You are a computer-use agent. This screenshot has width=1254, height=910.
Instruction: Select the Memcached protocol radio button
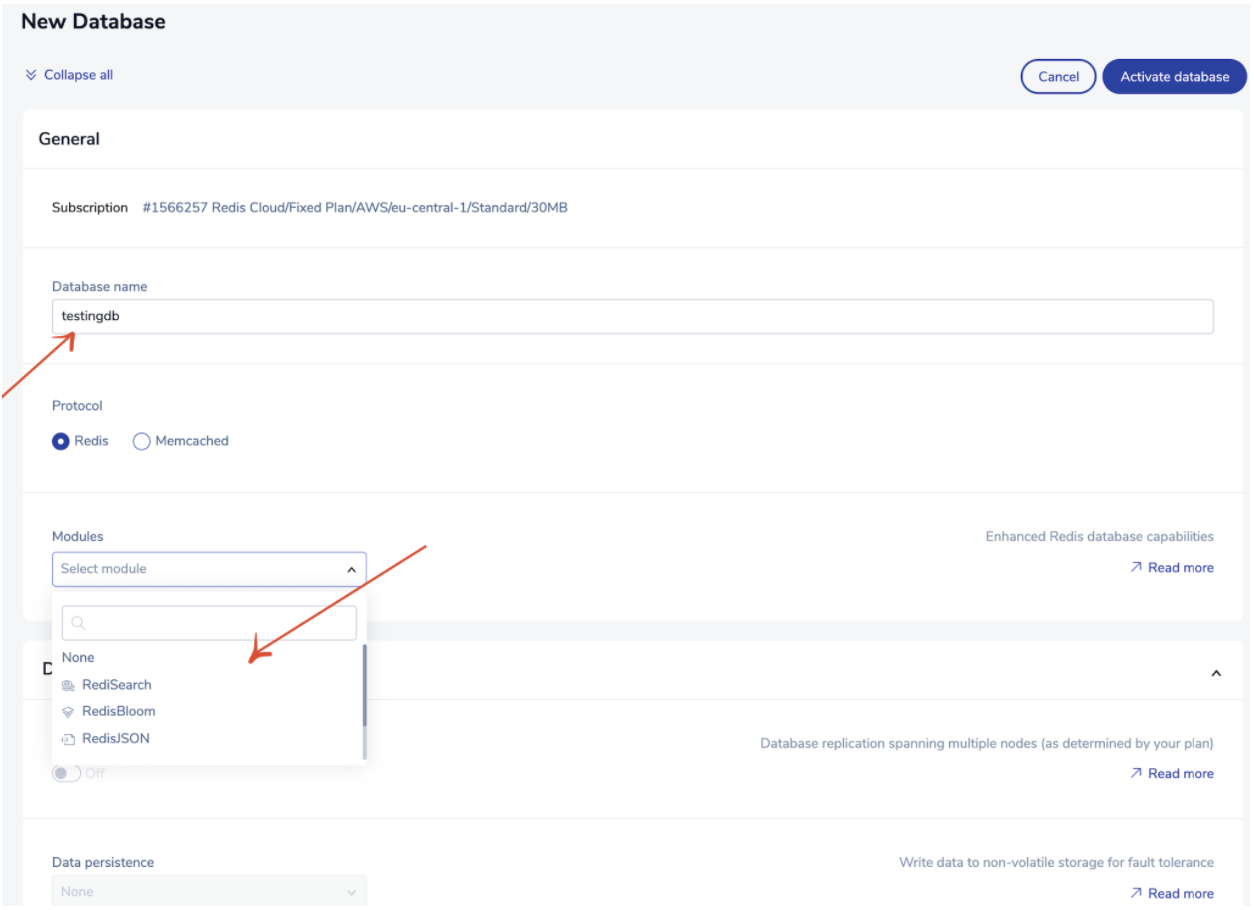point(141,441)
